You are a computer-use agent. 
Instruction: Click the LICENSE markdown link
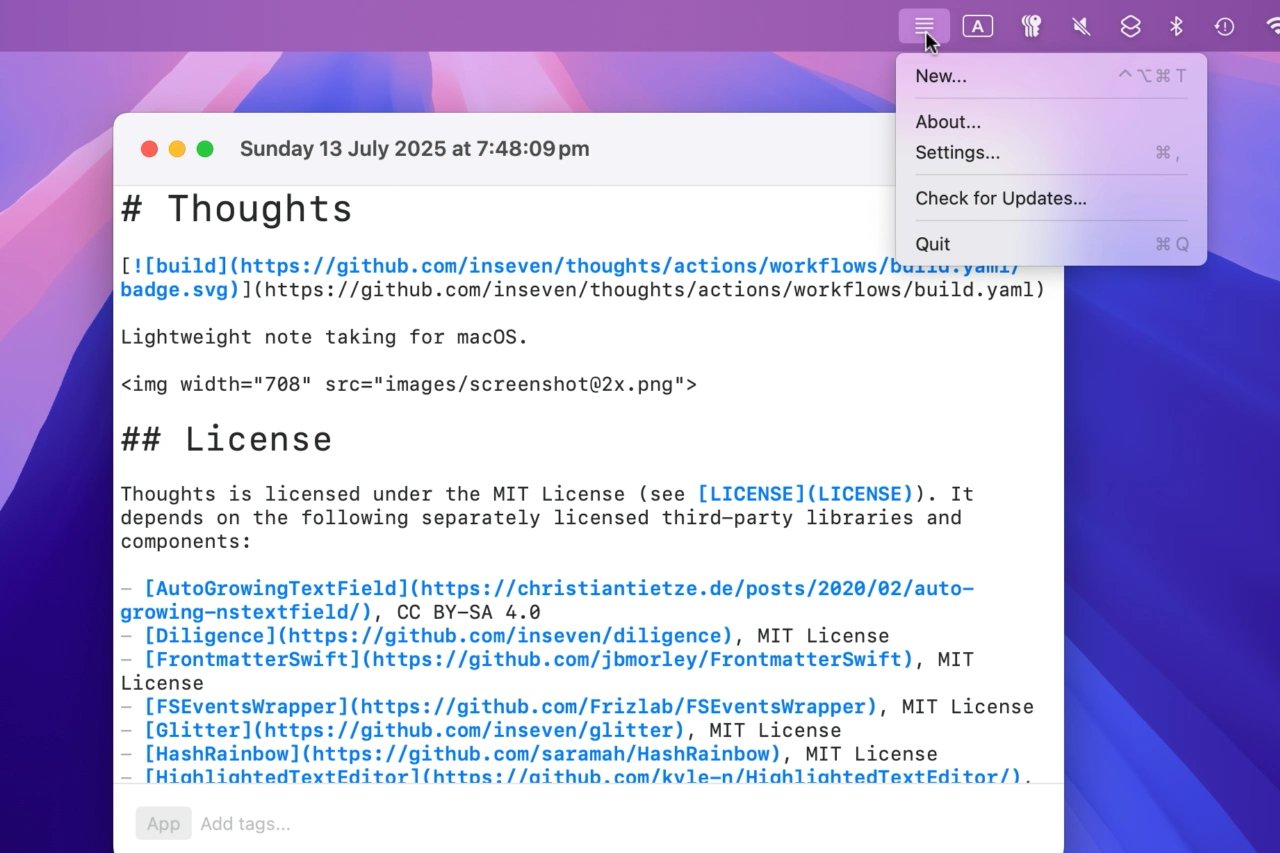805,494
